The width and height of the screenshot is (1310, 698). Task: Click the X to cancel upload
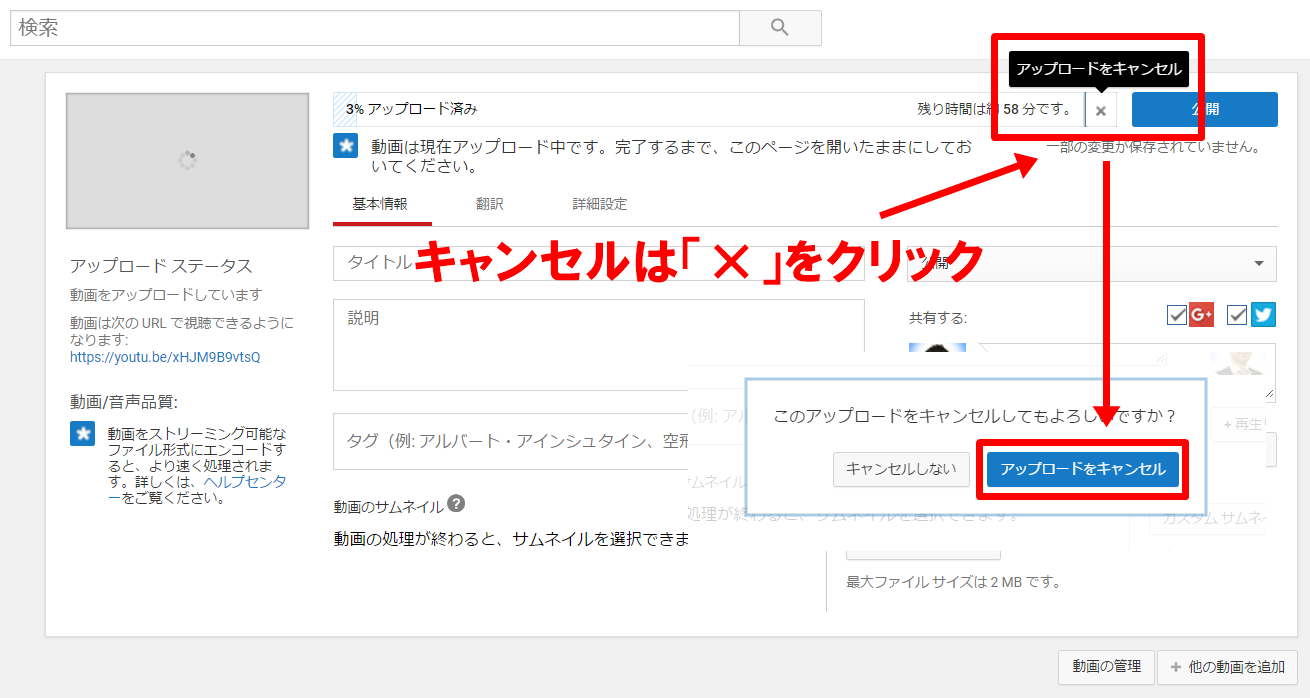click(1101, 110)
